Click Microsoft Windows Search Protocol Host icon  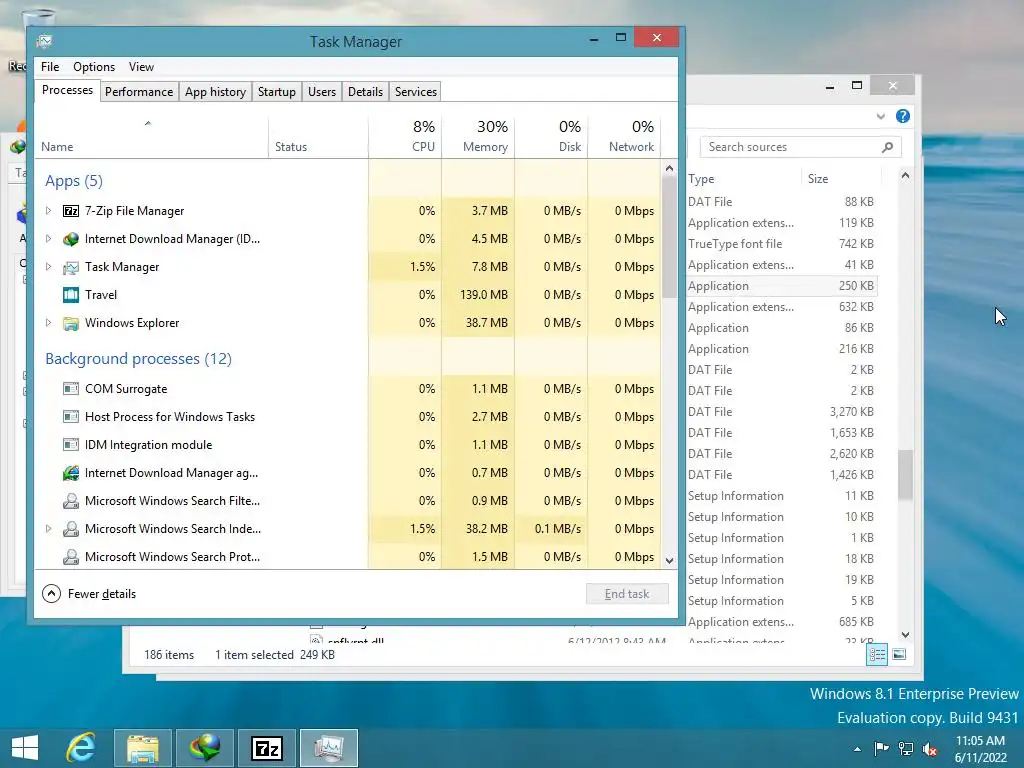71,557
